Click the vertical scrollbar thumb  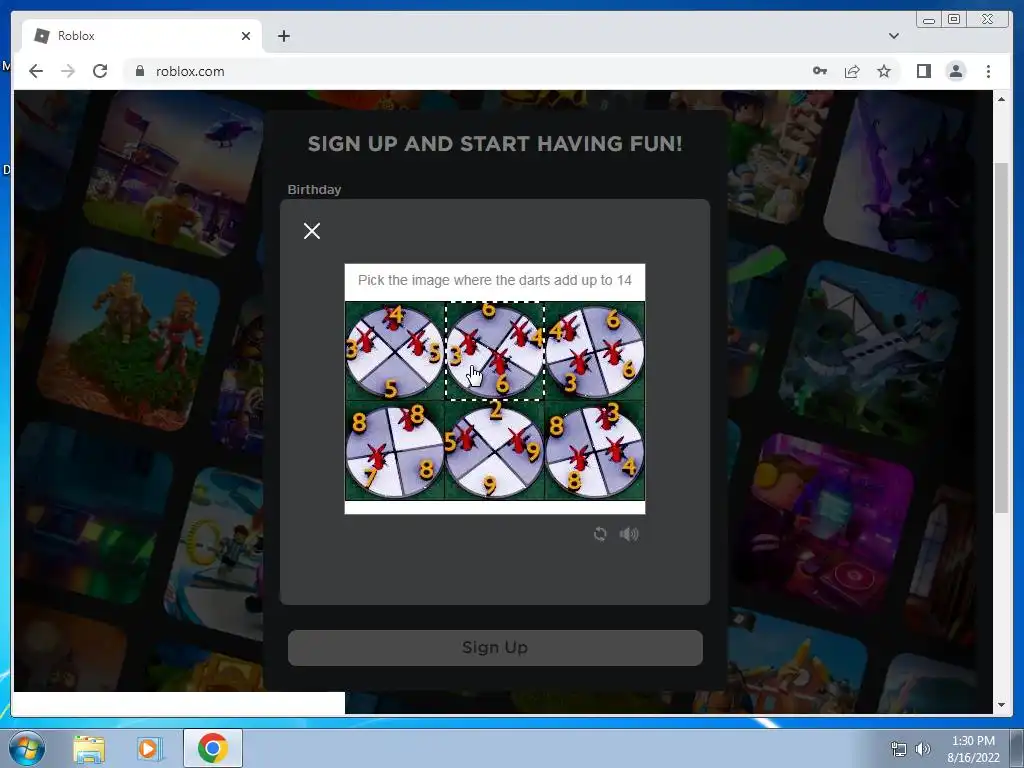pos(1001,338)
